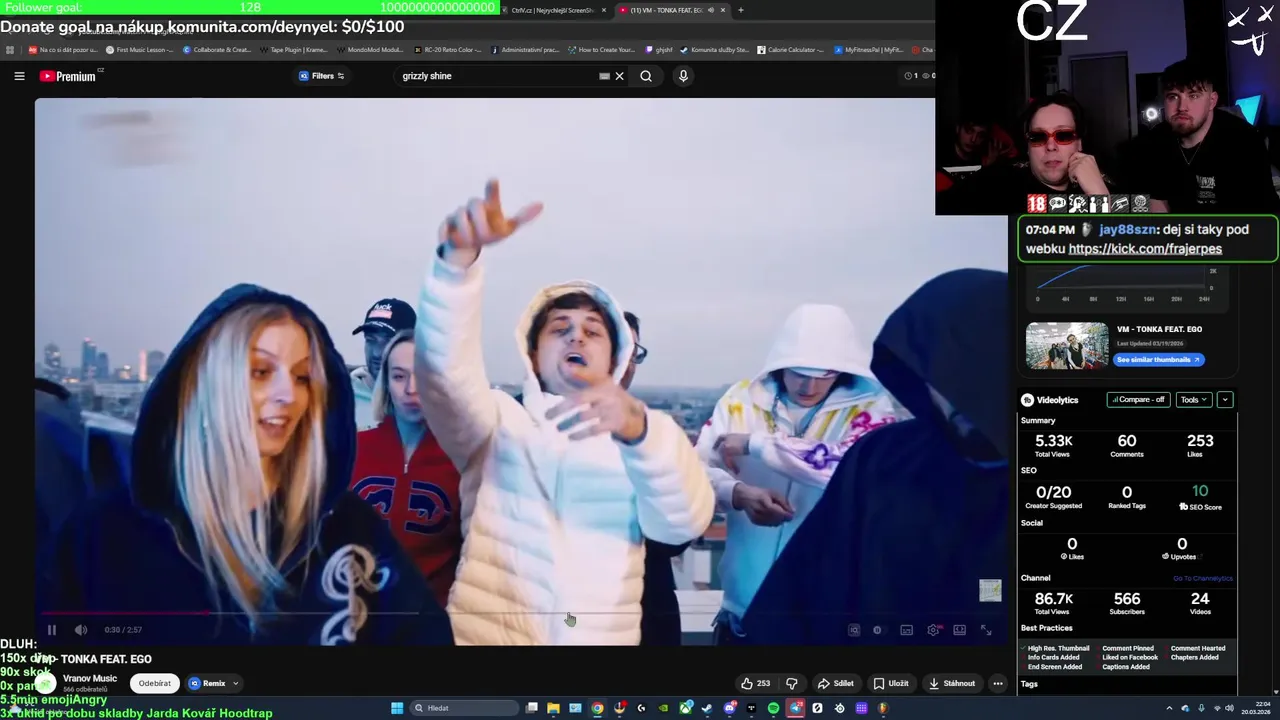The width and height of the screenshot is (1280, 720).
Task: Open Windows Start menu
Action: (397, 708)
